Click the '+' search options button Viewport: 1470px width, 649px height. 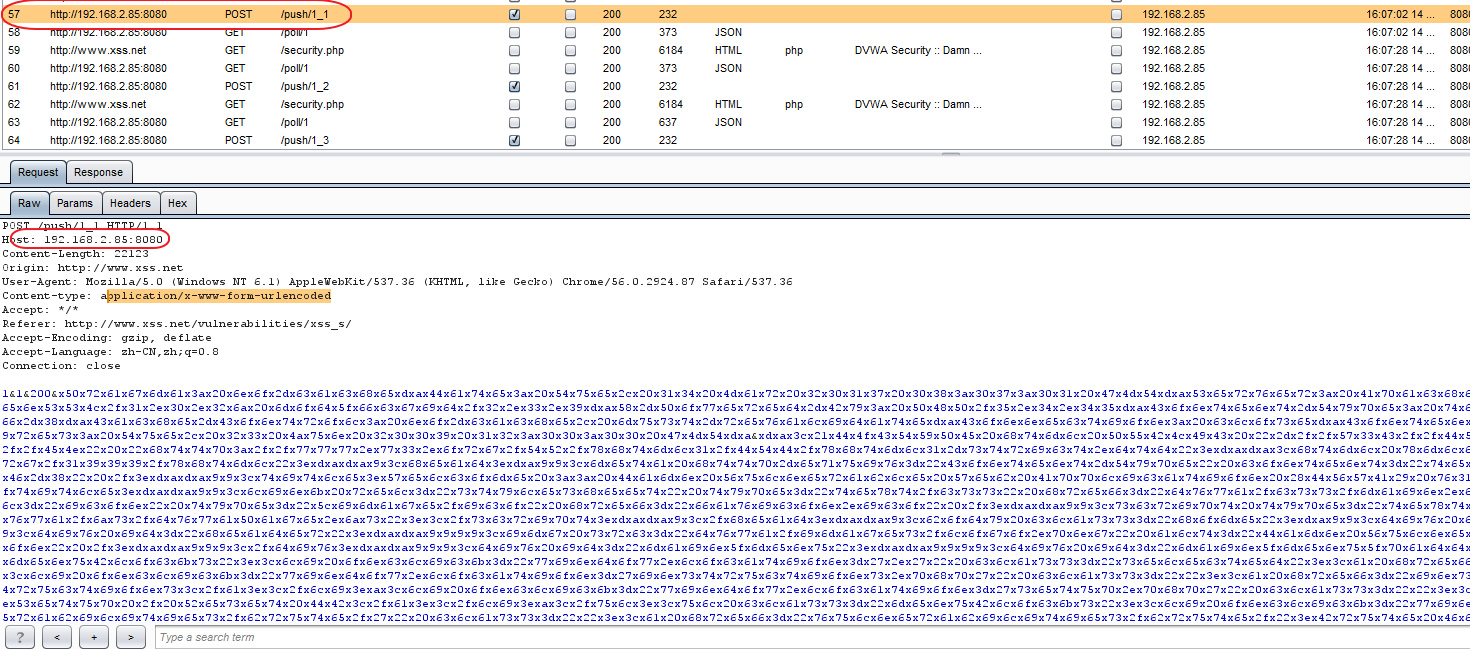[94, 637]
